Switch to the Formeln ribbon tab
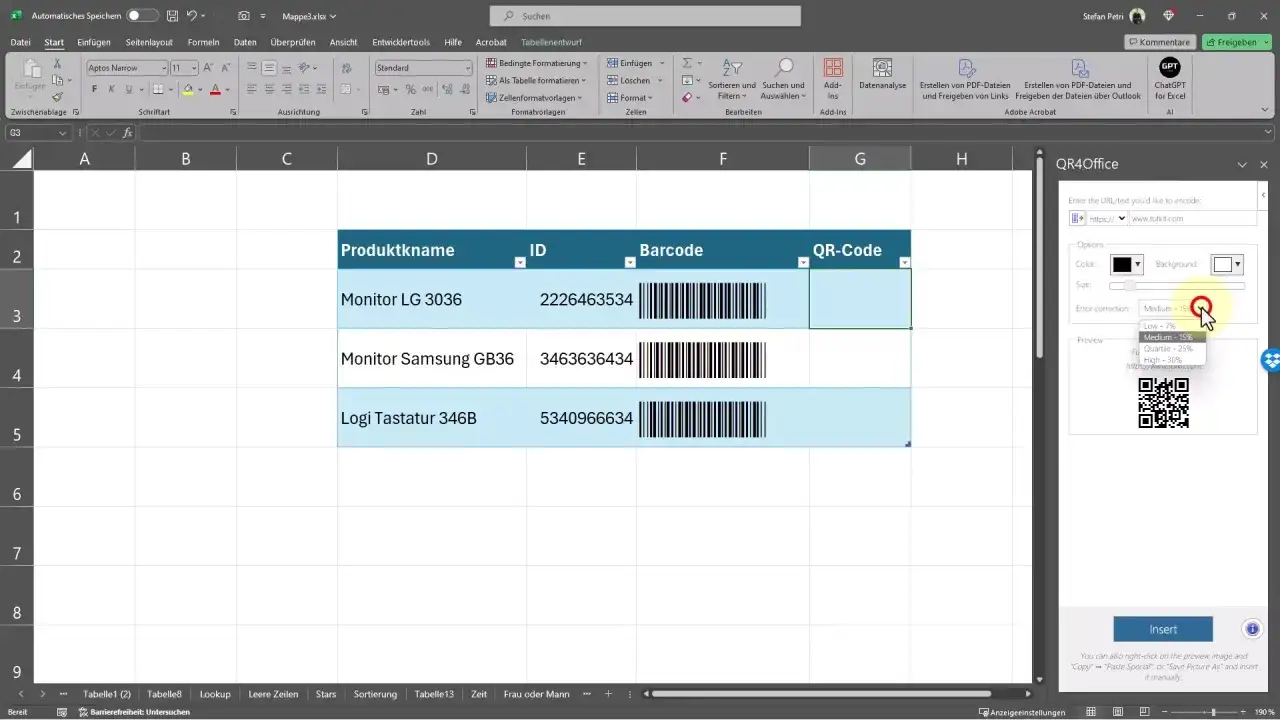The image size is (1280, 720). pos(203,42)
